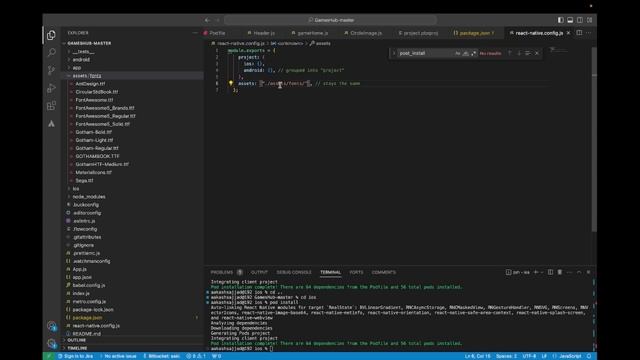The height and width of the screenshot is (360, 640).
Task: Open the Atlassian extension icon in activity bar
Action: click(51, 124)
